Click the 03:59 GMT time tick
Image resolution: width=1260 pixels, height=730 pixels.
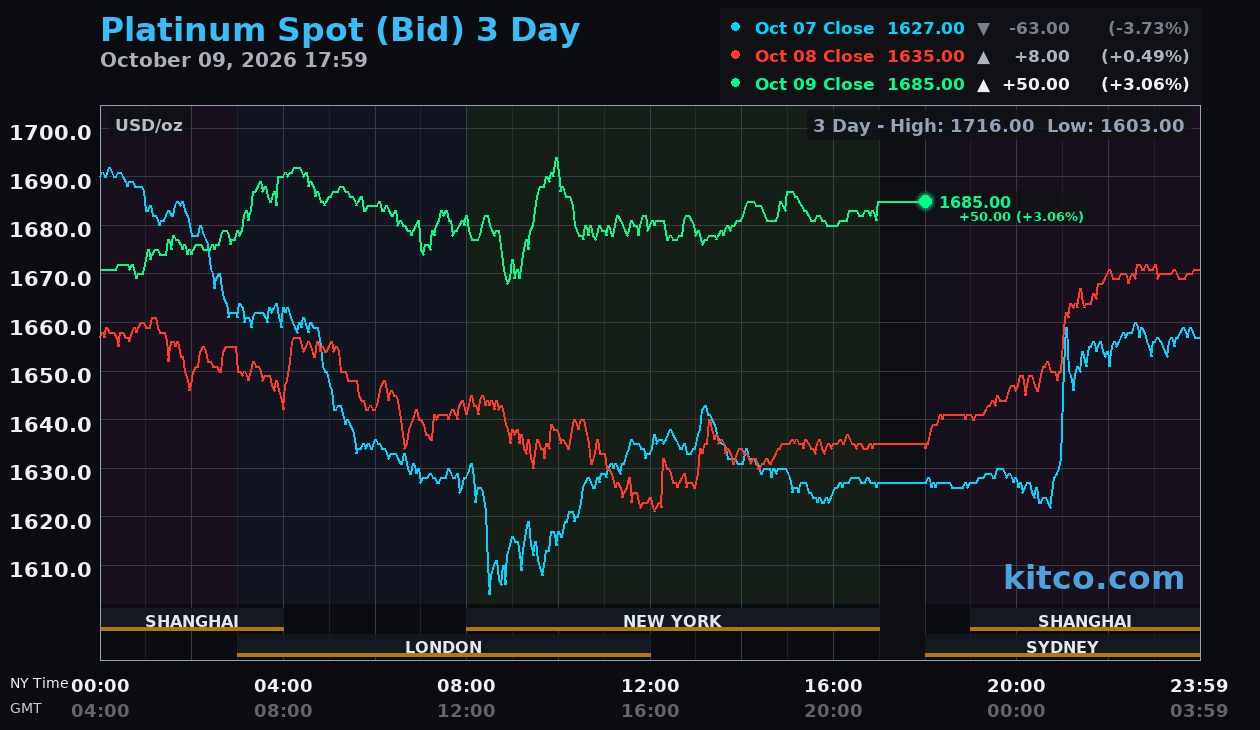tap(1199, 711)
